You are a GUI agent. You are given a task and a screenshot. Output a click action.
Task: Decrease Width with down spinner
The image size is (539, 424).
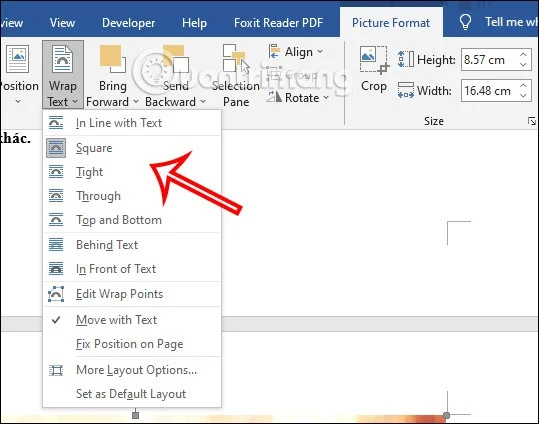pos(523,96)
